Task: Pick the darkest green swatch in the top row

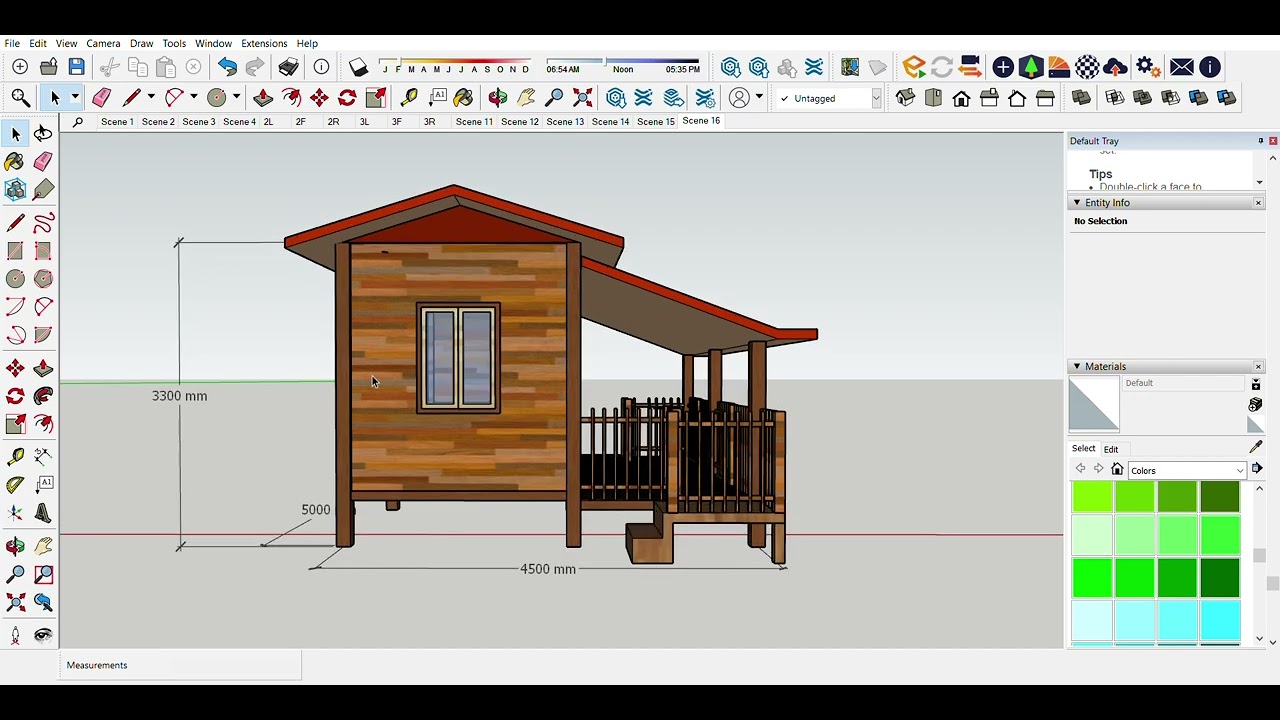Action: 1220,497
